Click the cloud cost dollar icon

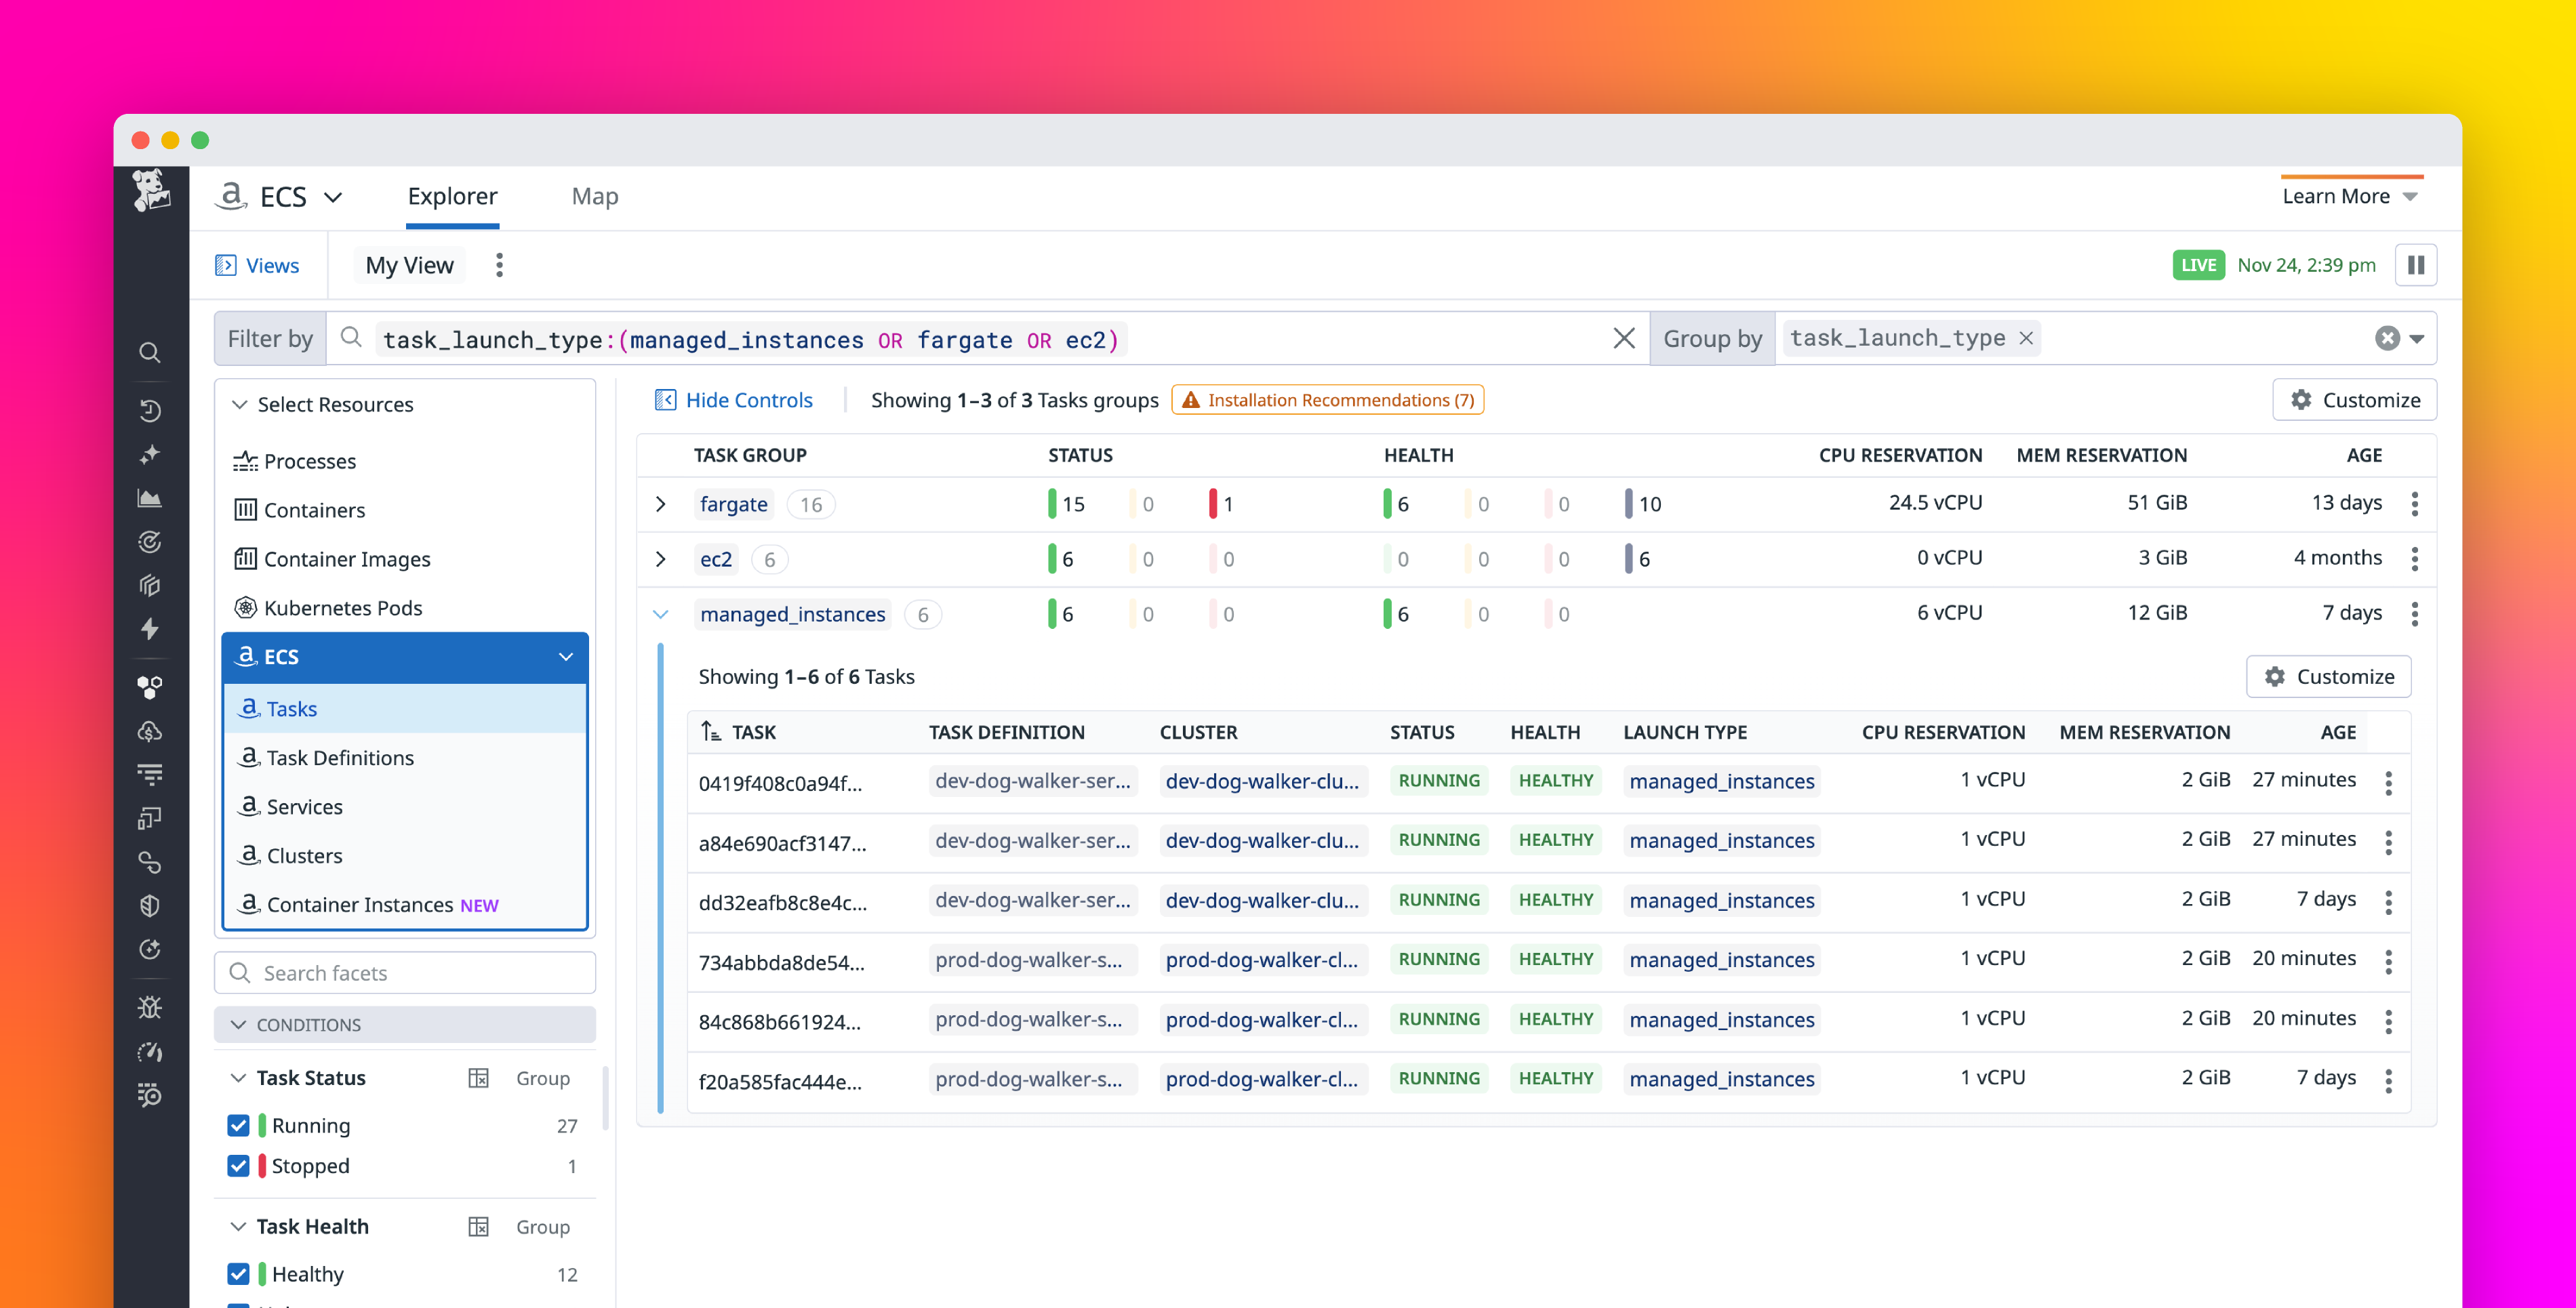pos(150,731)
